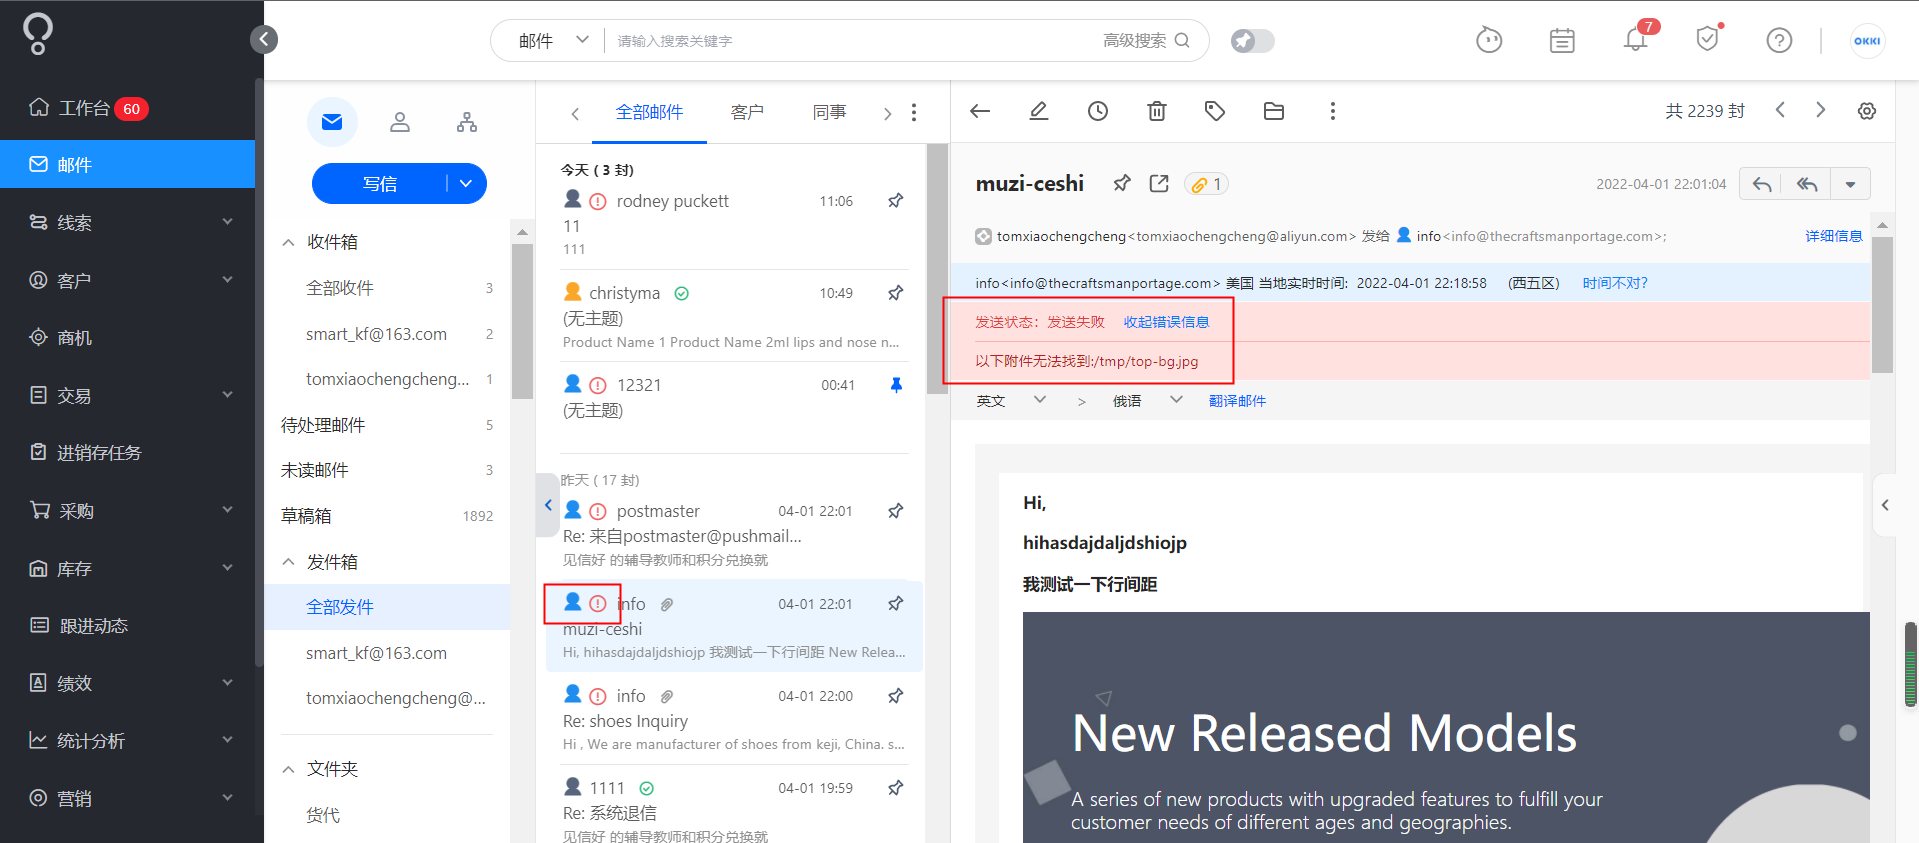The width and height of the screenshot is (1919, 843).
Task: Collapse the 文件夹 folders tree
Action: pyautogui.click(x=288, y=769)
